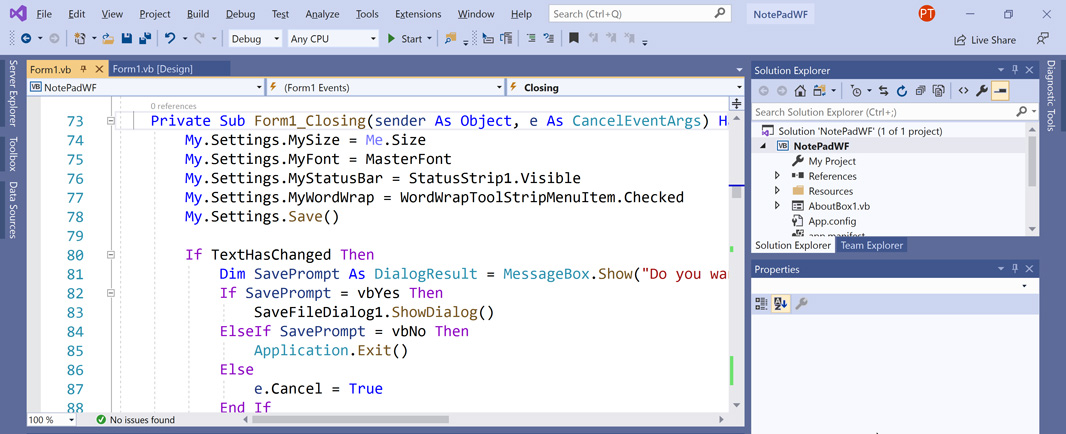Click the Live Share button
The image size is (1066, 434).
pyautogui.click(x=984, y=40)
